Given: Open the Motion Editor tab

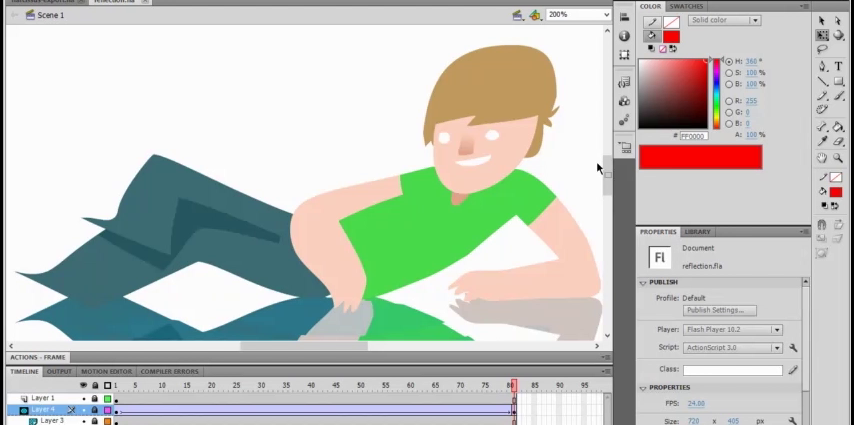Looking at the screenshot, I should tap(106, 372).
